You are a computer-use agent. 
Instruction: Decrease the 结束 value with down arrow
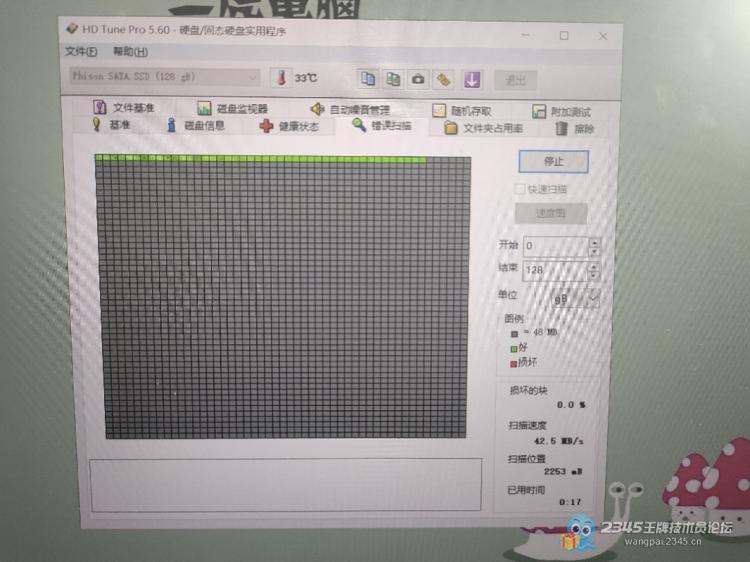click(x=593, y=275)
